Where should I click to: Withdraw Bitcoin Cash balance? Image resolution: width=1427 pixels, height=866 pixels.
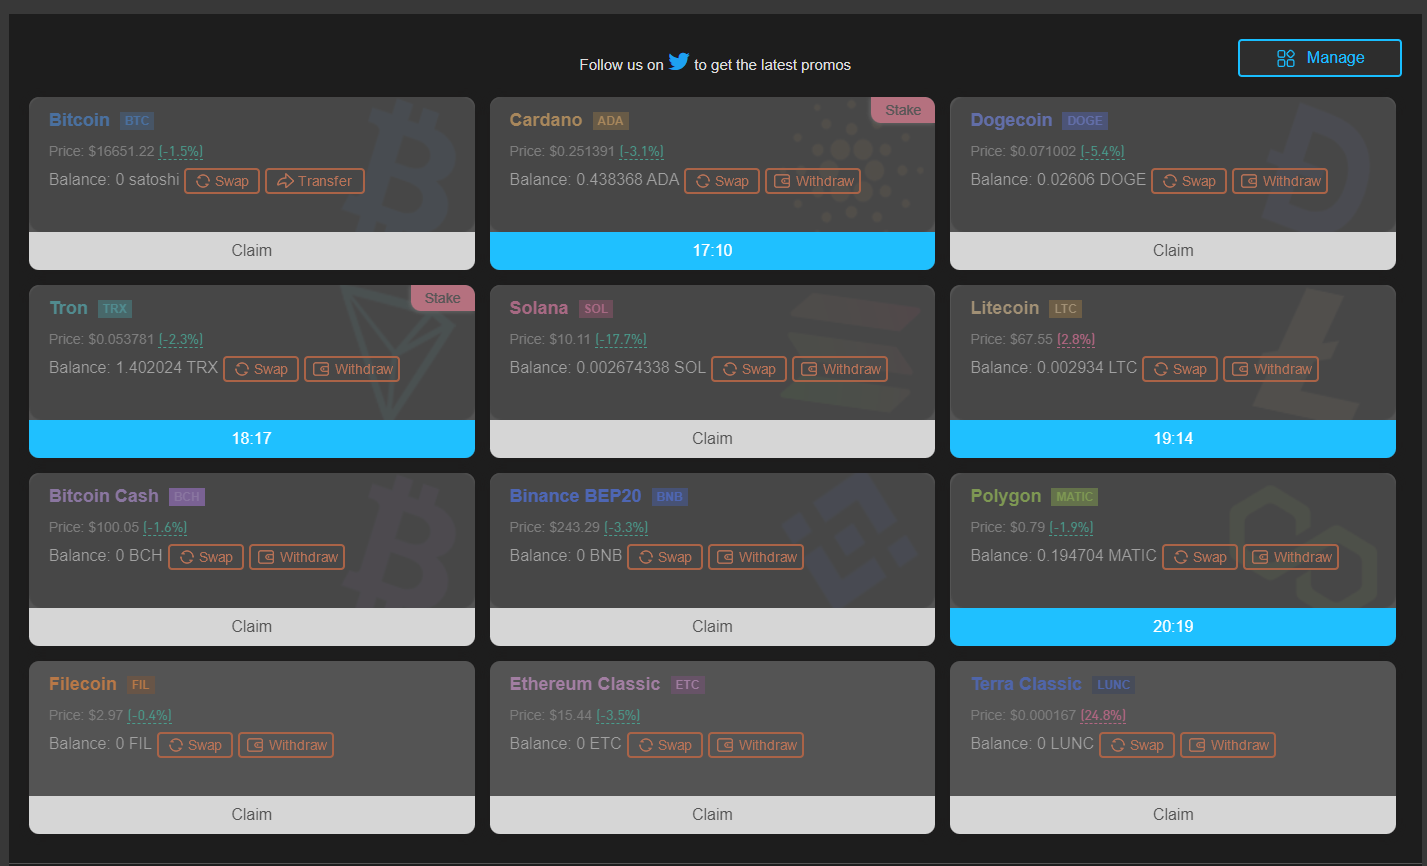click(297, 557)
